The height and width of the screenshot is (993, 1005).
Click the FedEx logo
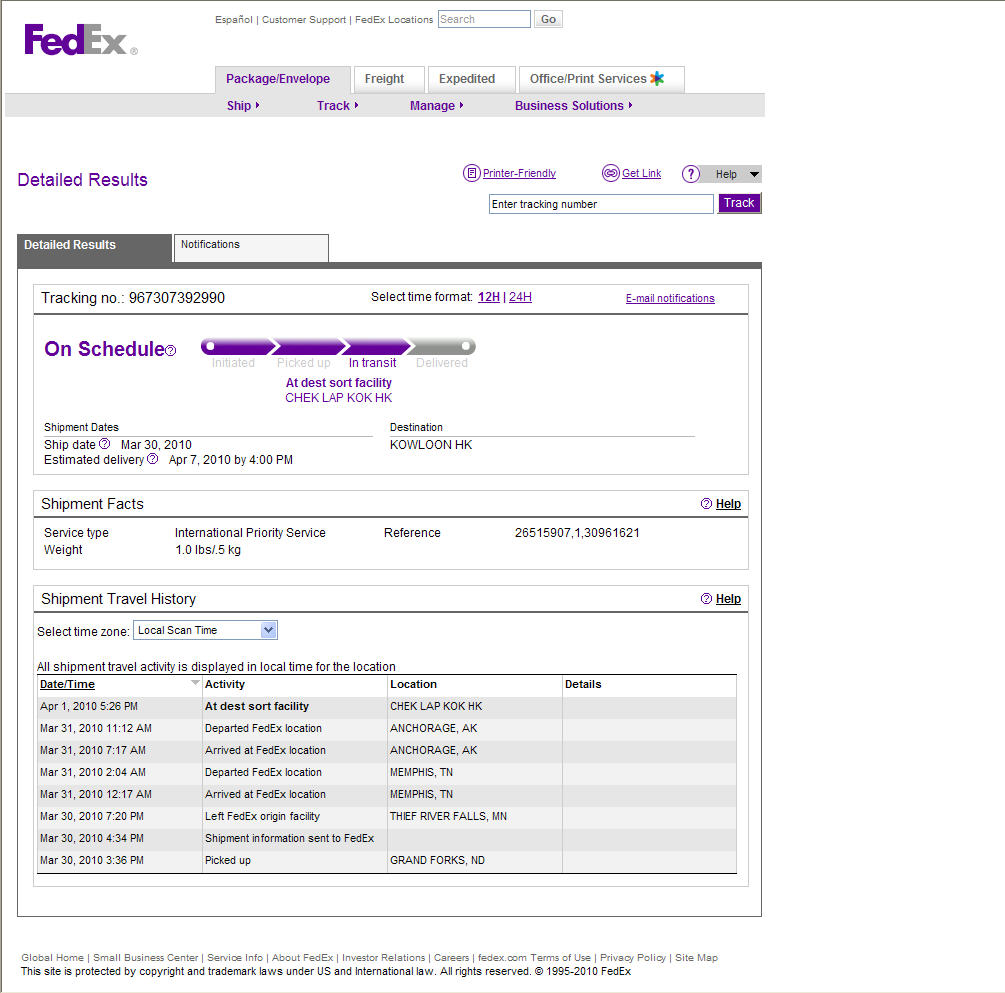coord(81,40)
